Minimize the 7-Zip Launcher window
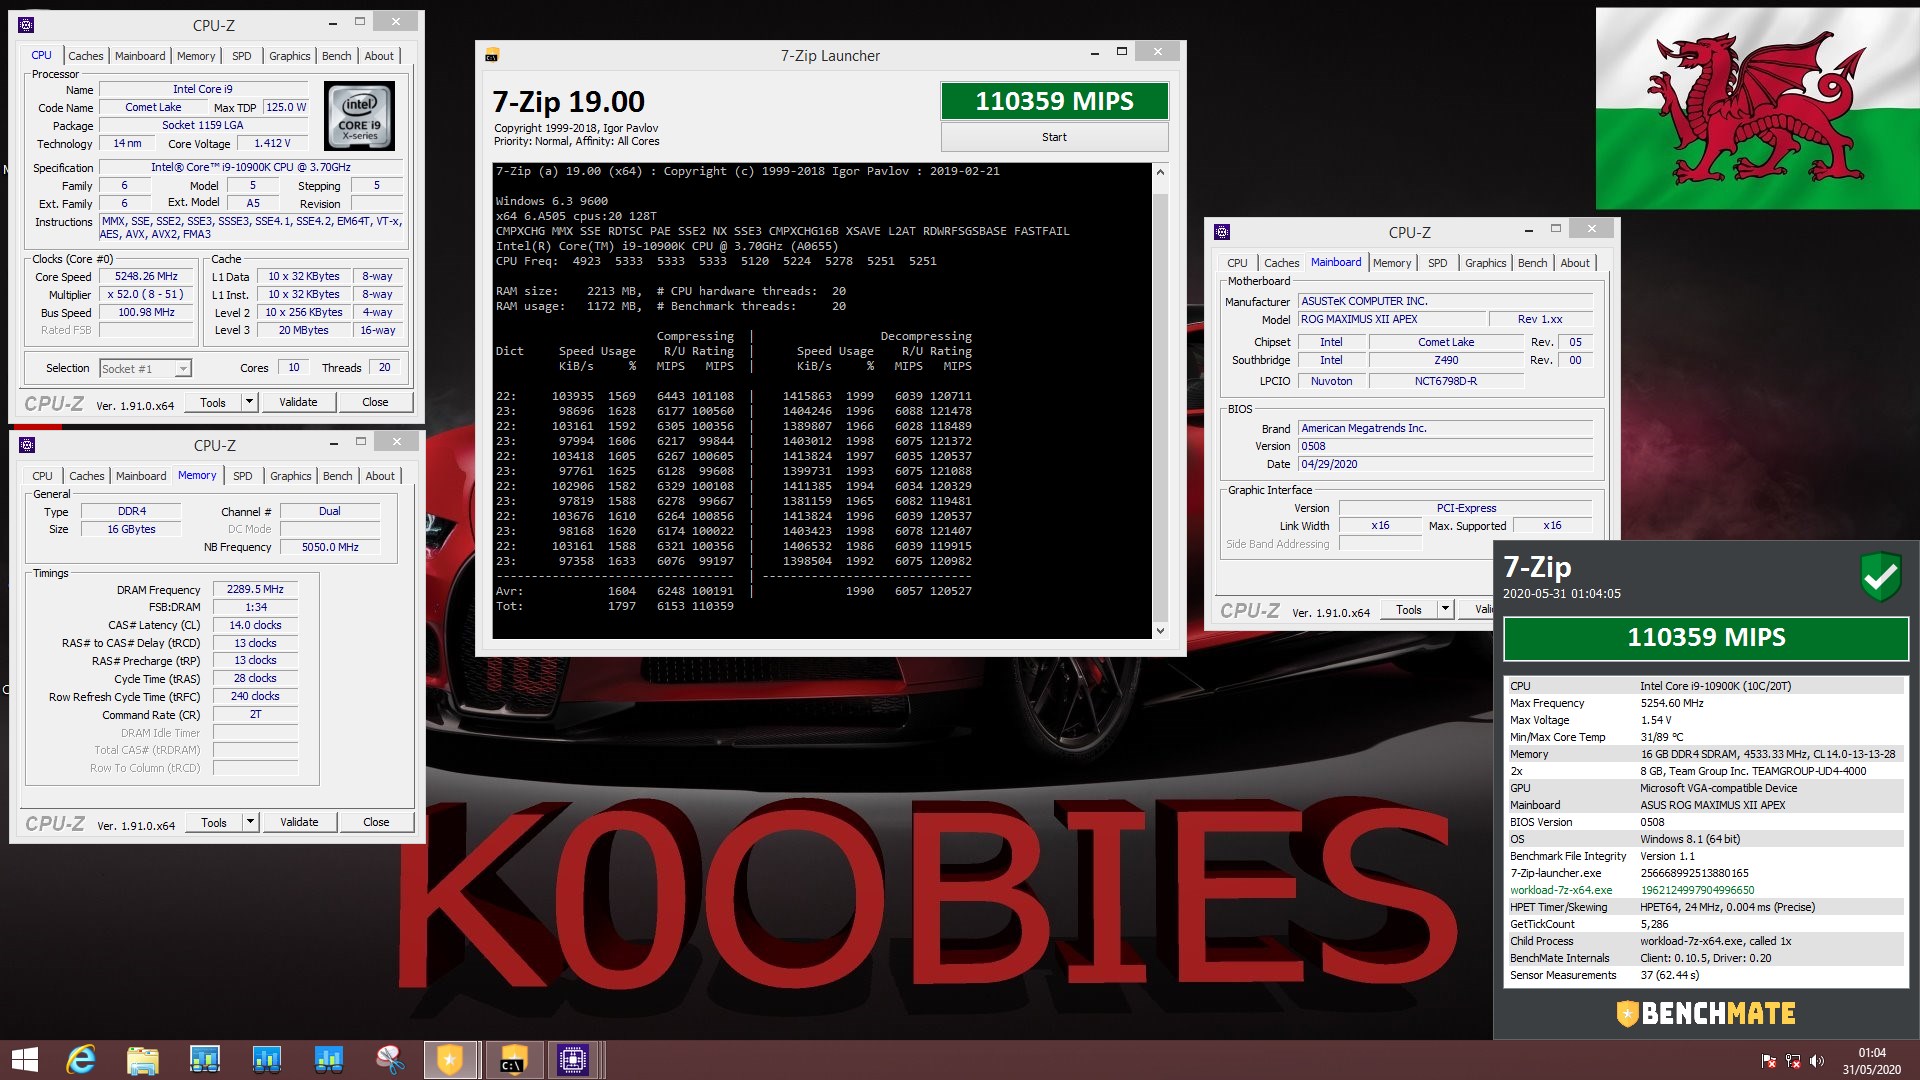Image resolution: width=1920 pixels, height=1080 pixels. 1095,53
